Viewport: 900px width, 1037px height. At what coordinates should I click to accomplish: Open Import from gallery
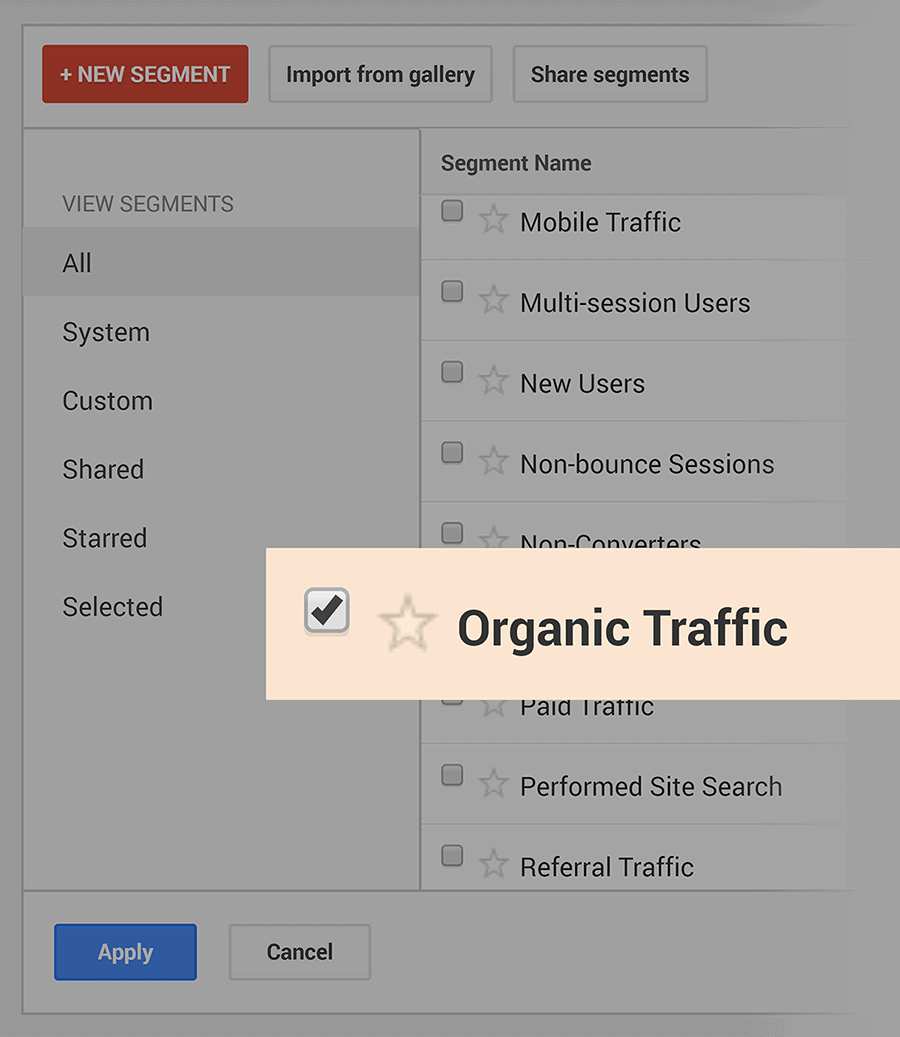coord(380,74)
